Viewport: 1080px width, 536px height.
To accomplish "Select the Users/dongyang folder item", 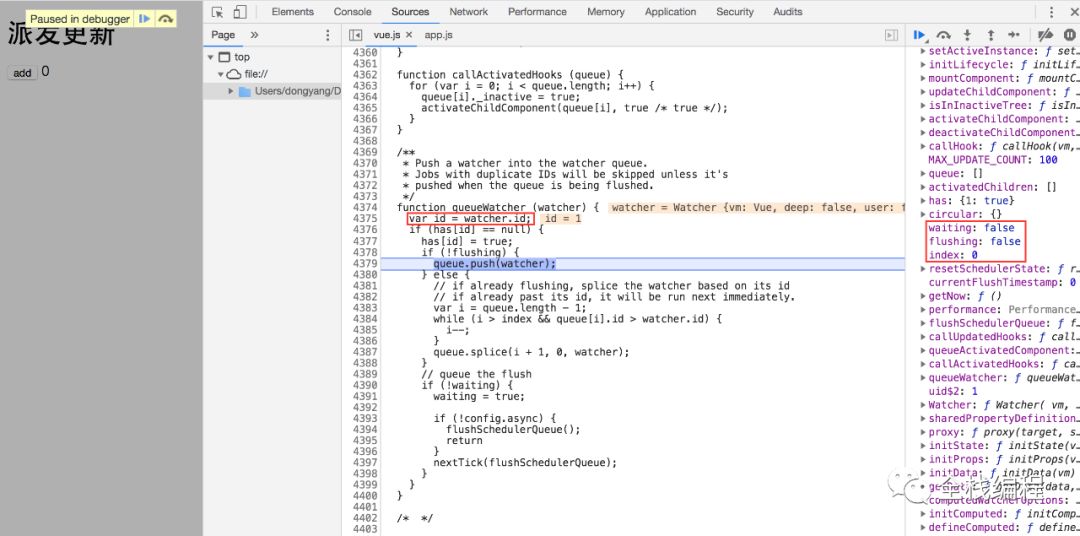I will tap(298, 91).
